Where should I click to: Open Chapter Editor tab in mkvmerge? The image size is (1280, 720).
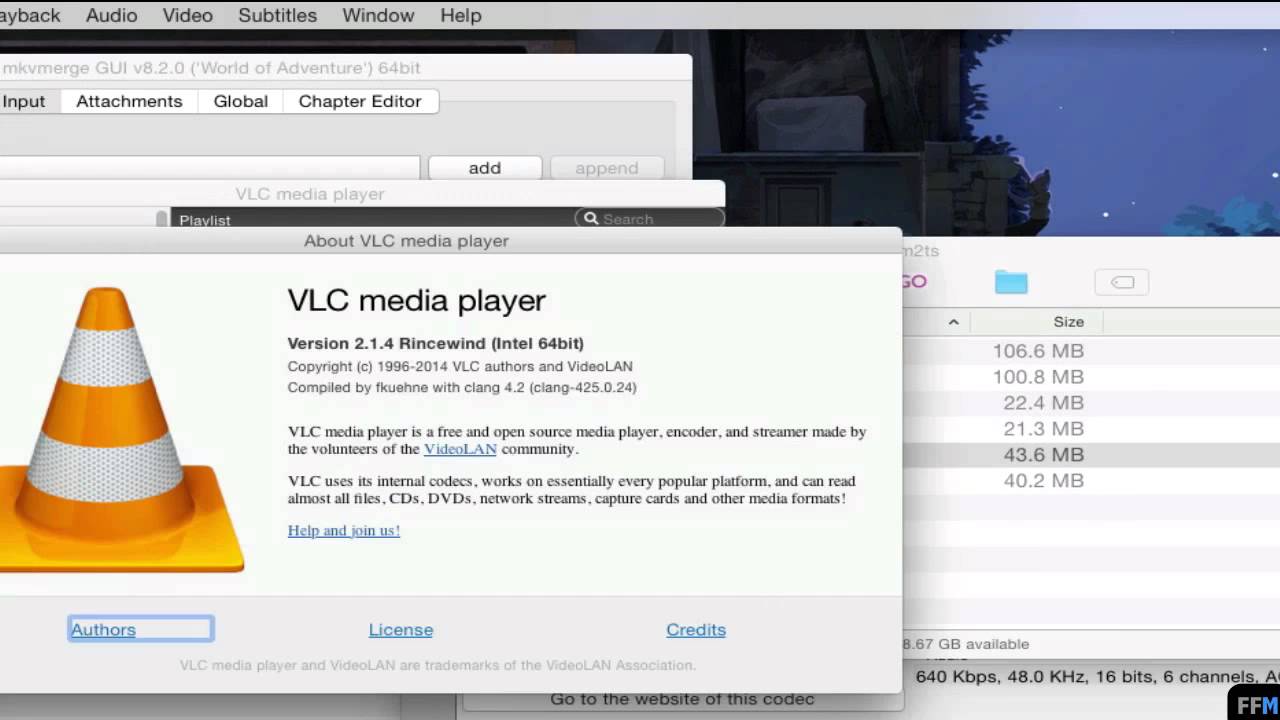tap(360, 101)
